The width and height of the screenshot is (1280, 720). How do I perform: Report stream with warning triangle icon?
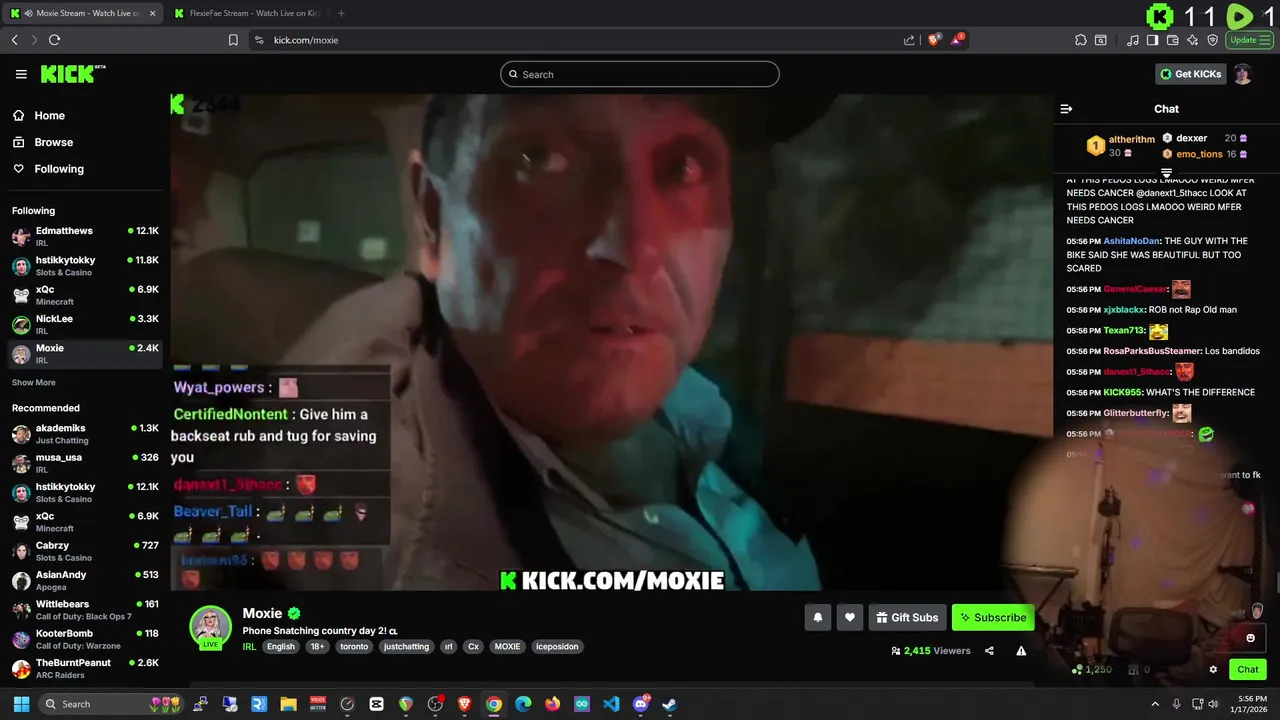(x=1021, y=650)
